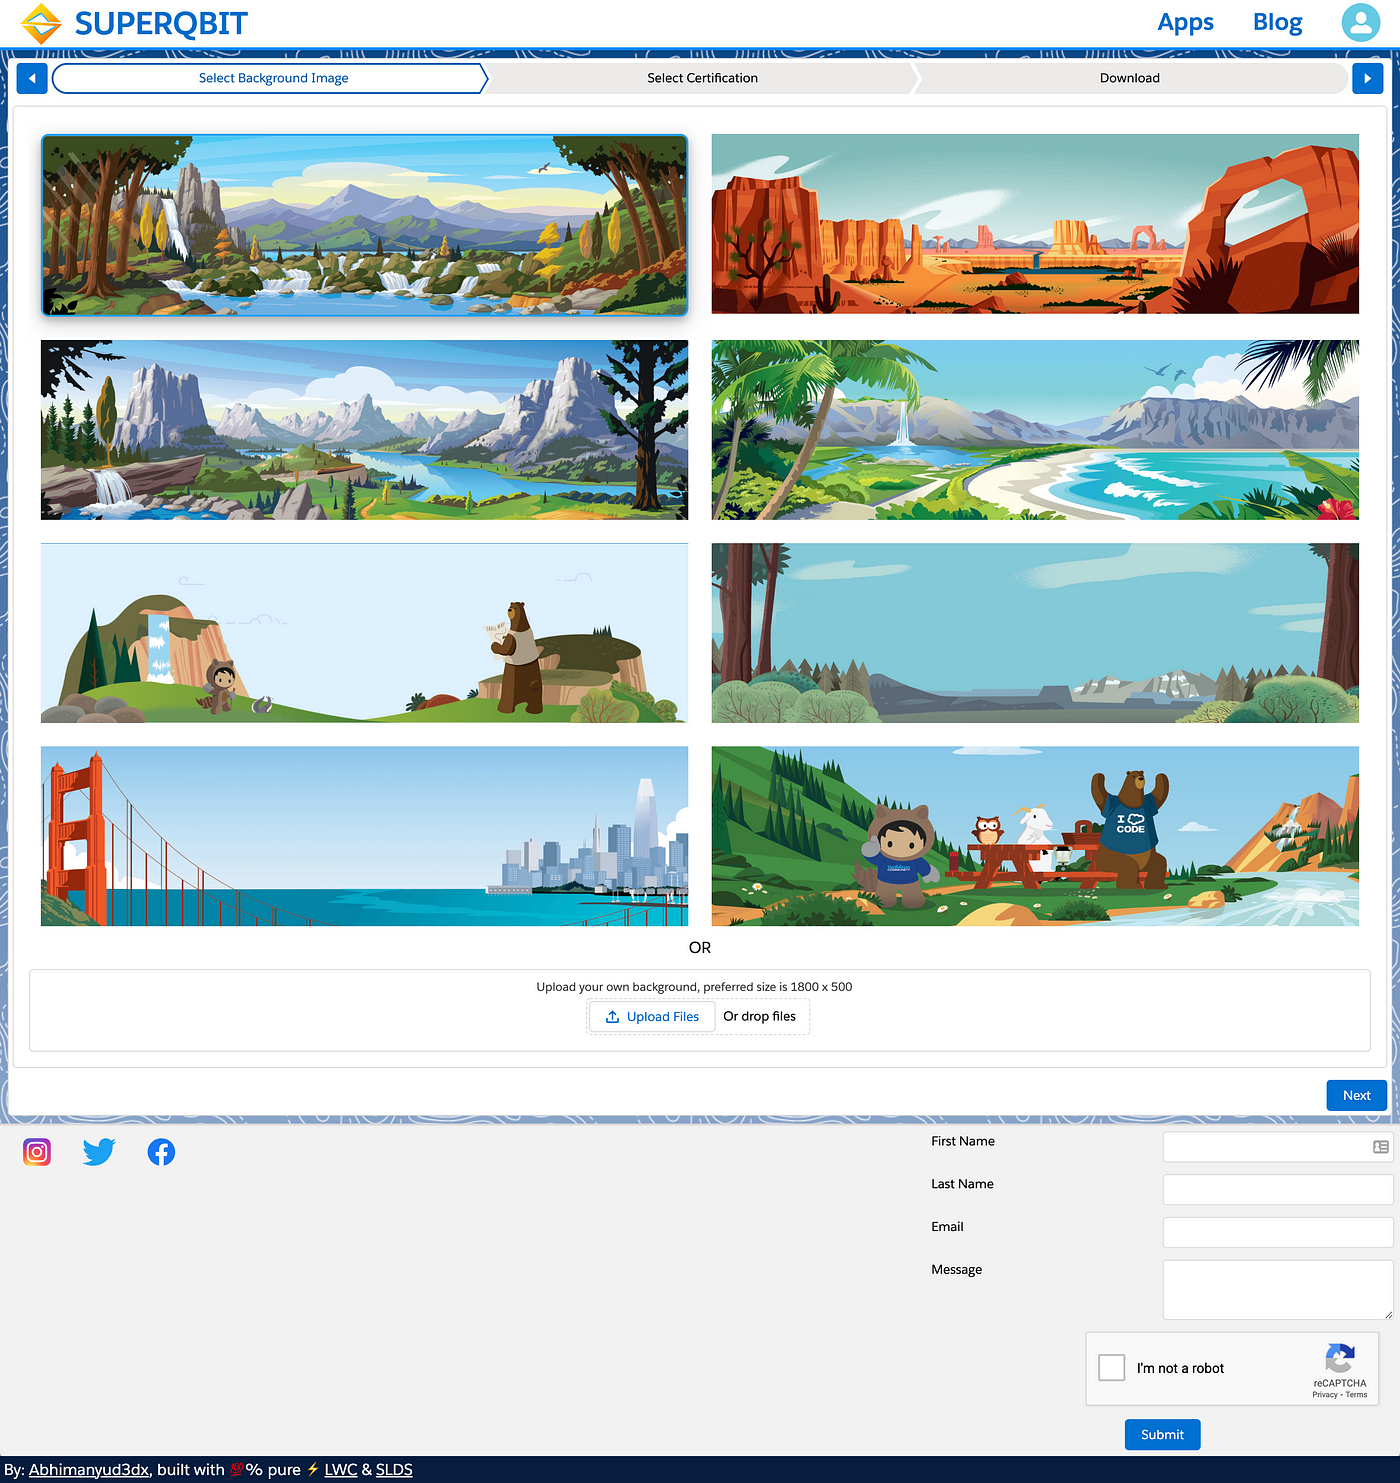
Task: Submit the contact form
Action: coord(1162,1434)
